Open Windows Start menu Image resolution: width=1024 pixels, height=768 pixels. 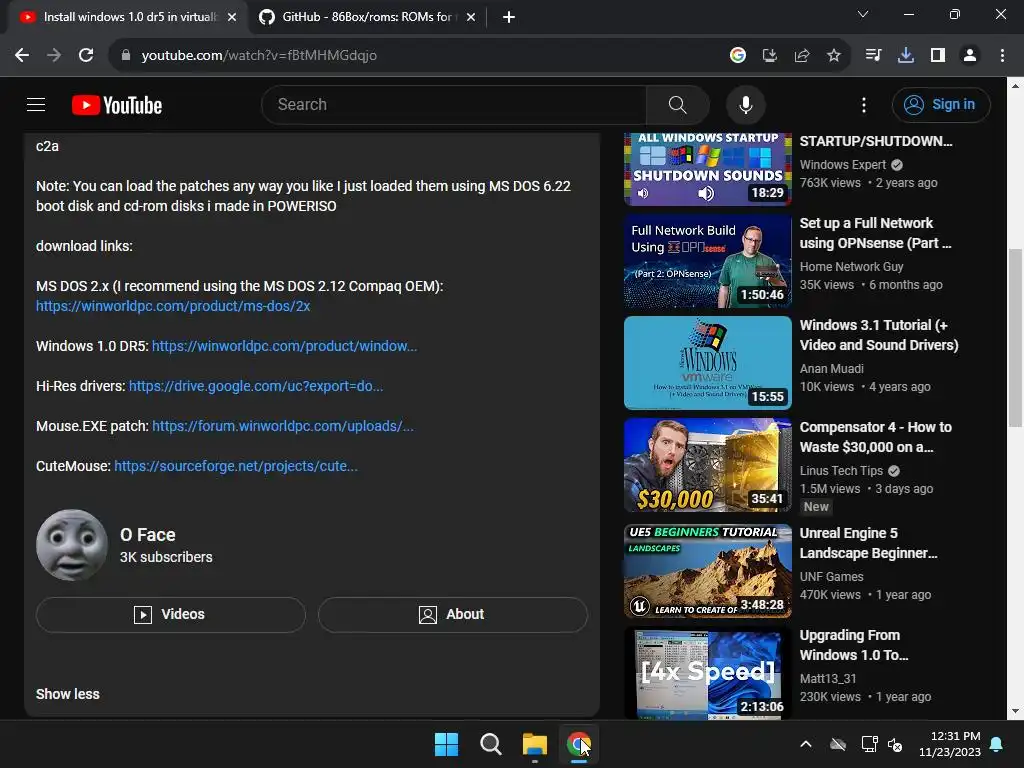coord(447,744)
